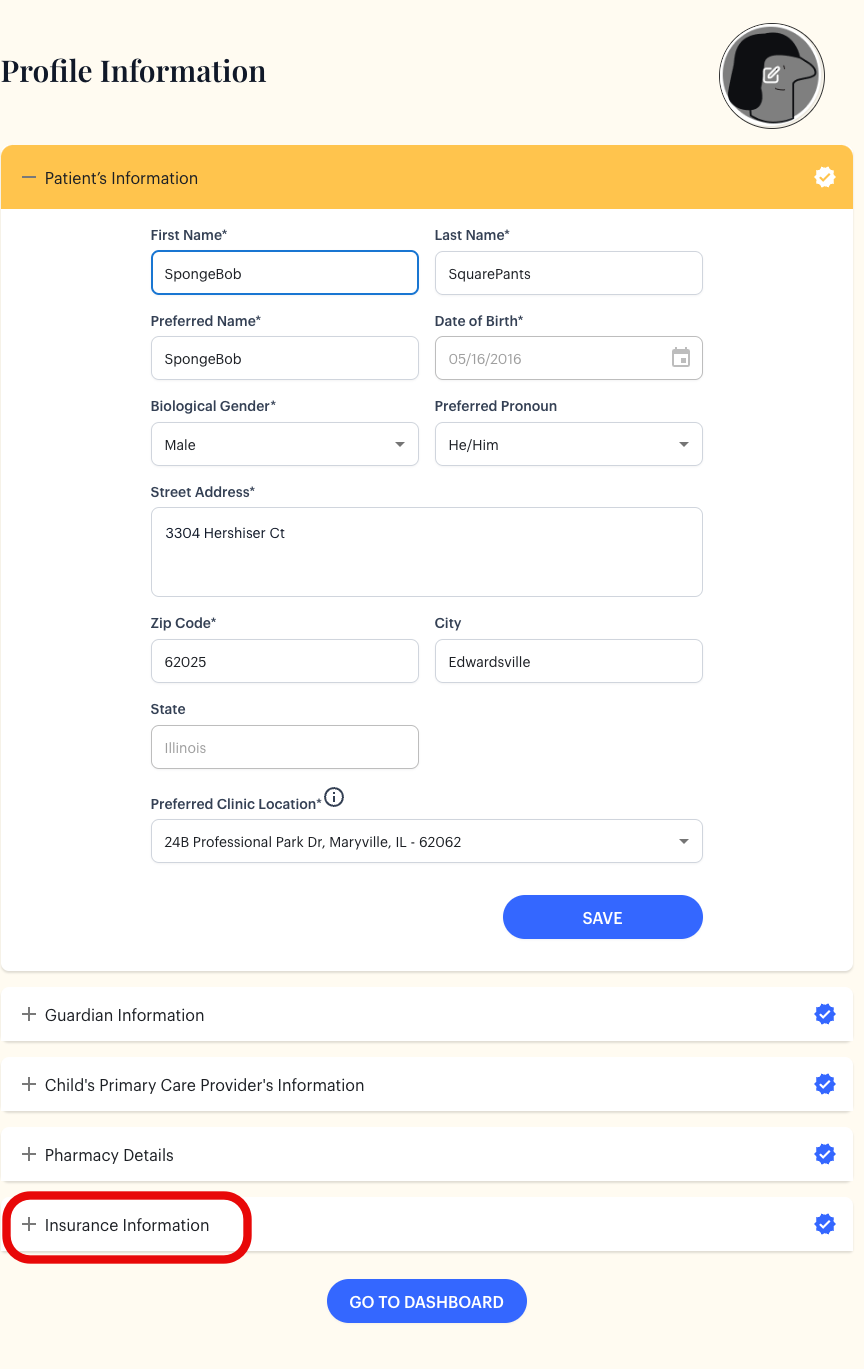Image resolution: width=864 pixels, height=1369 pixels.
Task: Click the info icon beside Preferred Clinic Location
Action: (x=334, y=797)
